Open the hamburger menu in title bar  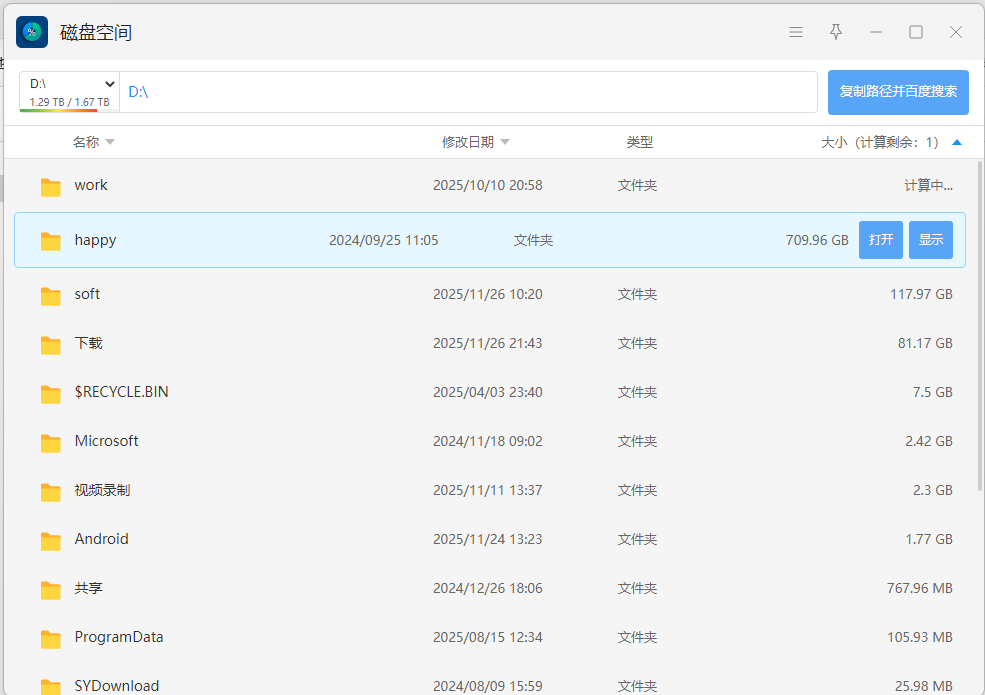point(796,32)
